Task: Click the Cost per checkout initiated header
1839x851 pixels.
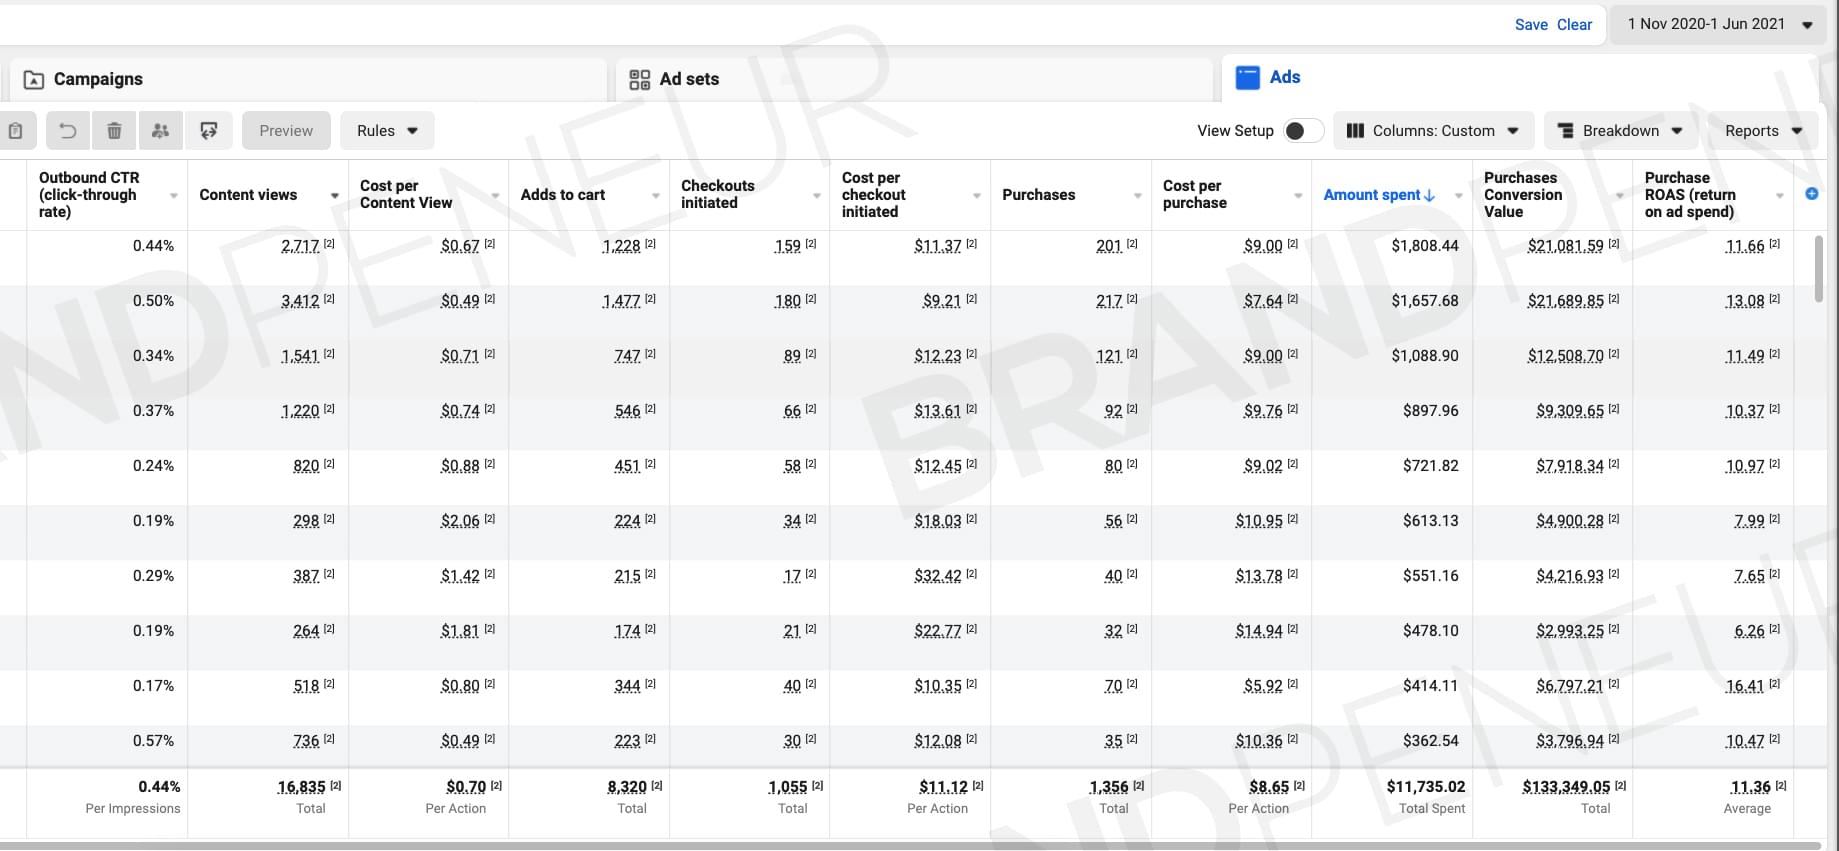Action: coord(874,195)
